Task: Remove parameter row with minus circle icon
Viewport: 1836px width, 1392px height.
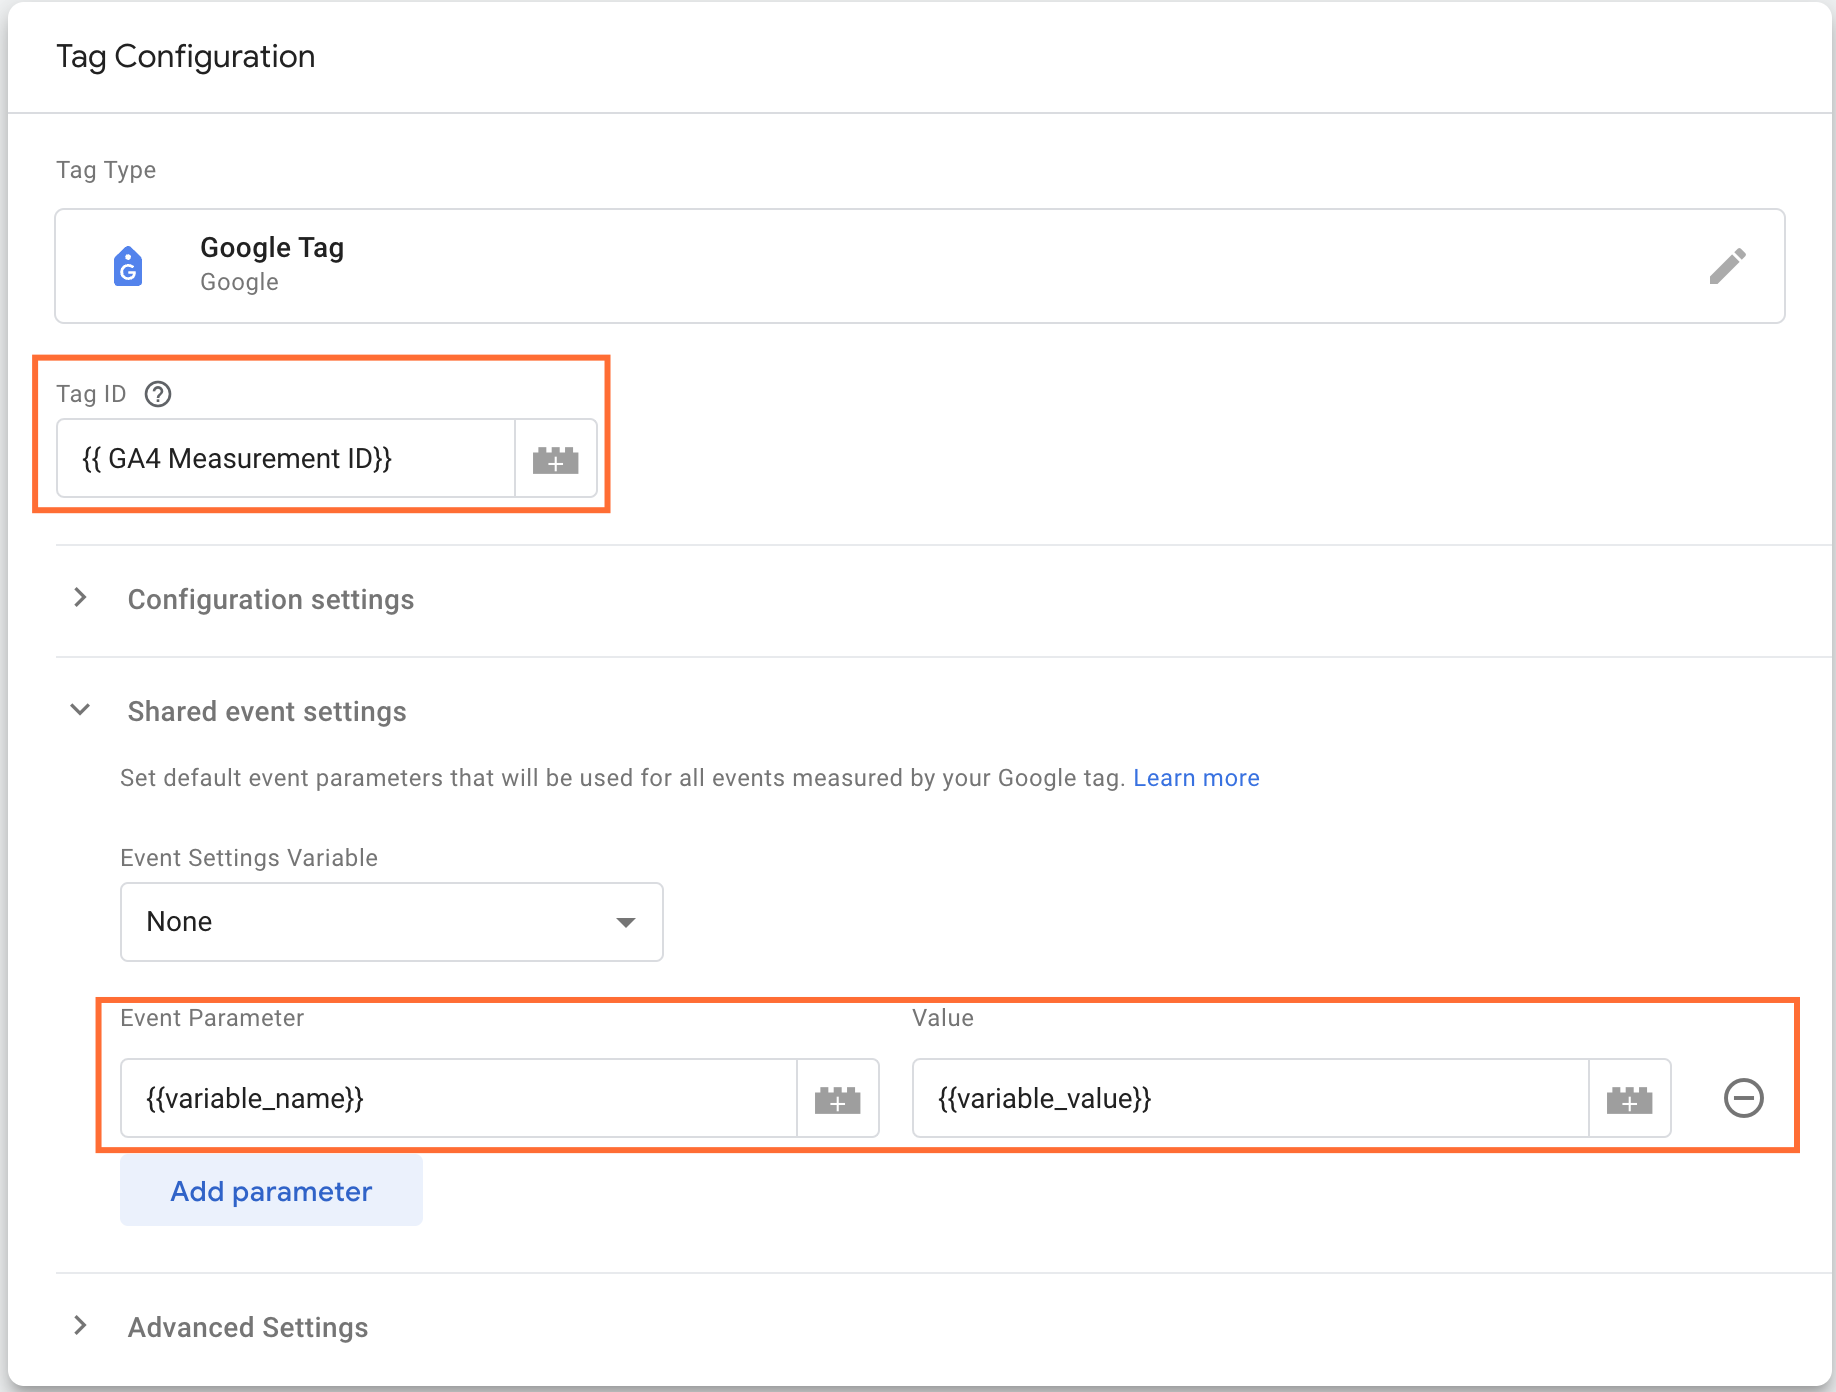Action: coord(1744,1098)
